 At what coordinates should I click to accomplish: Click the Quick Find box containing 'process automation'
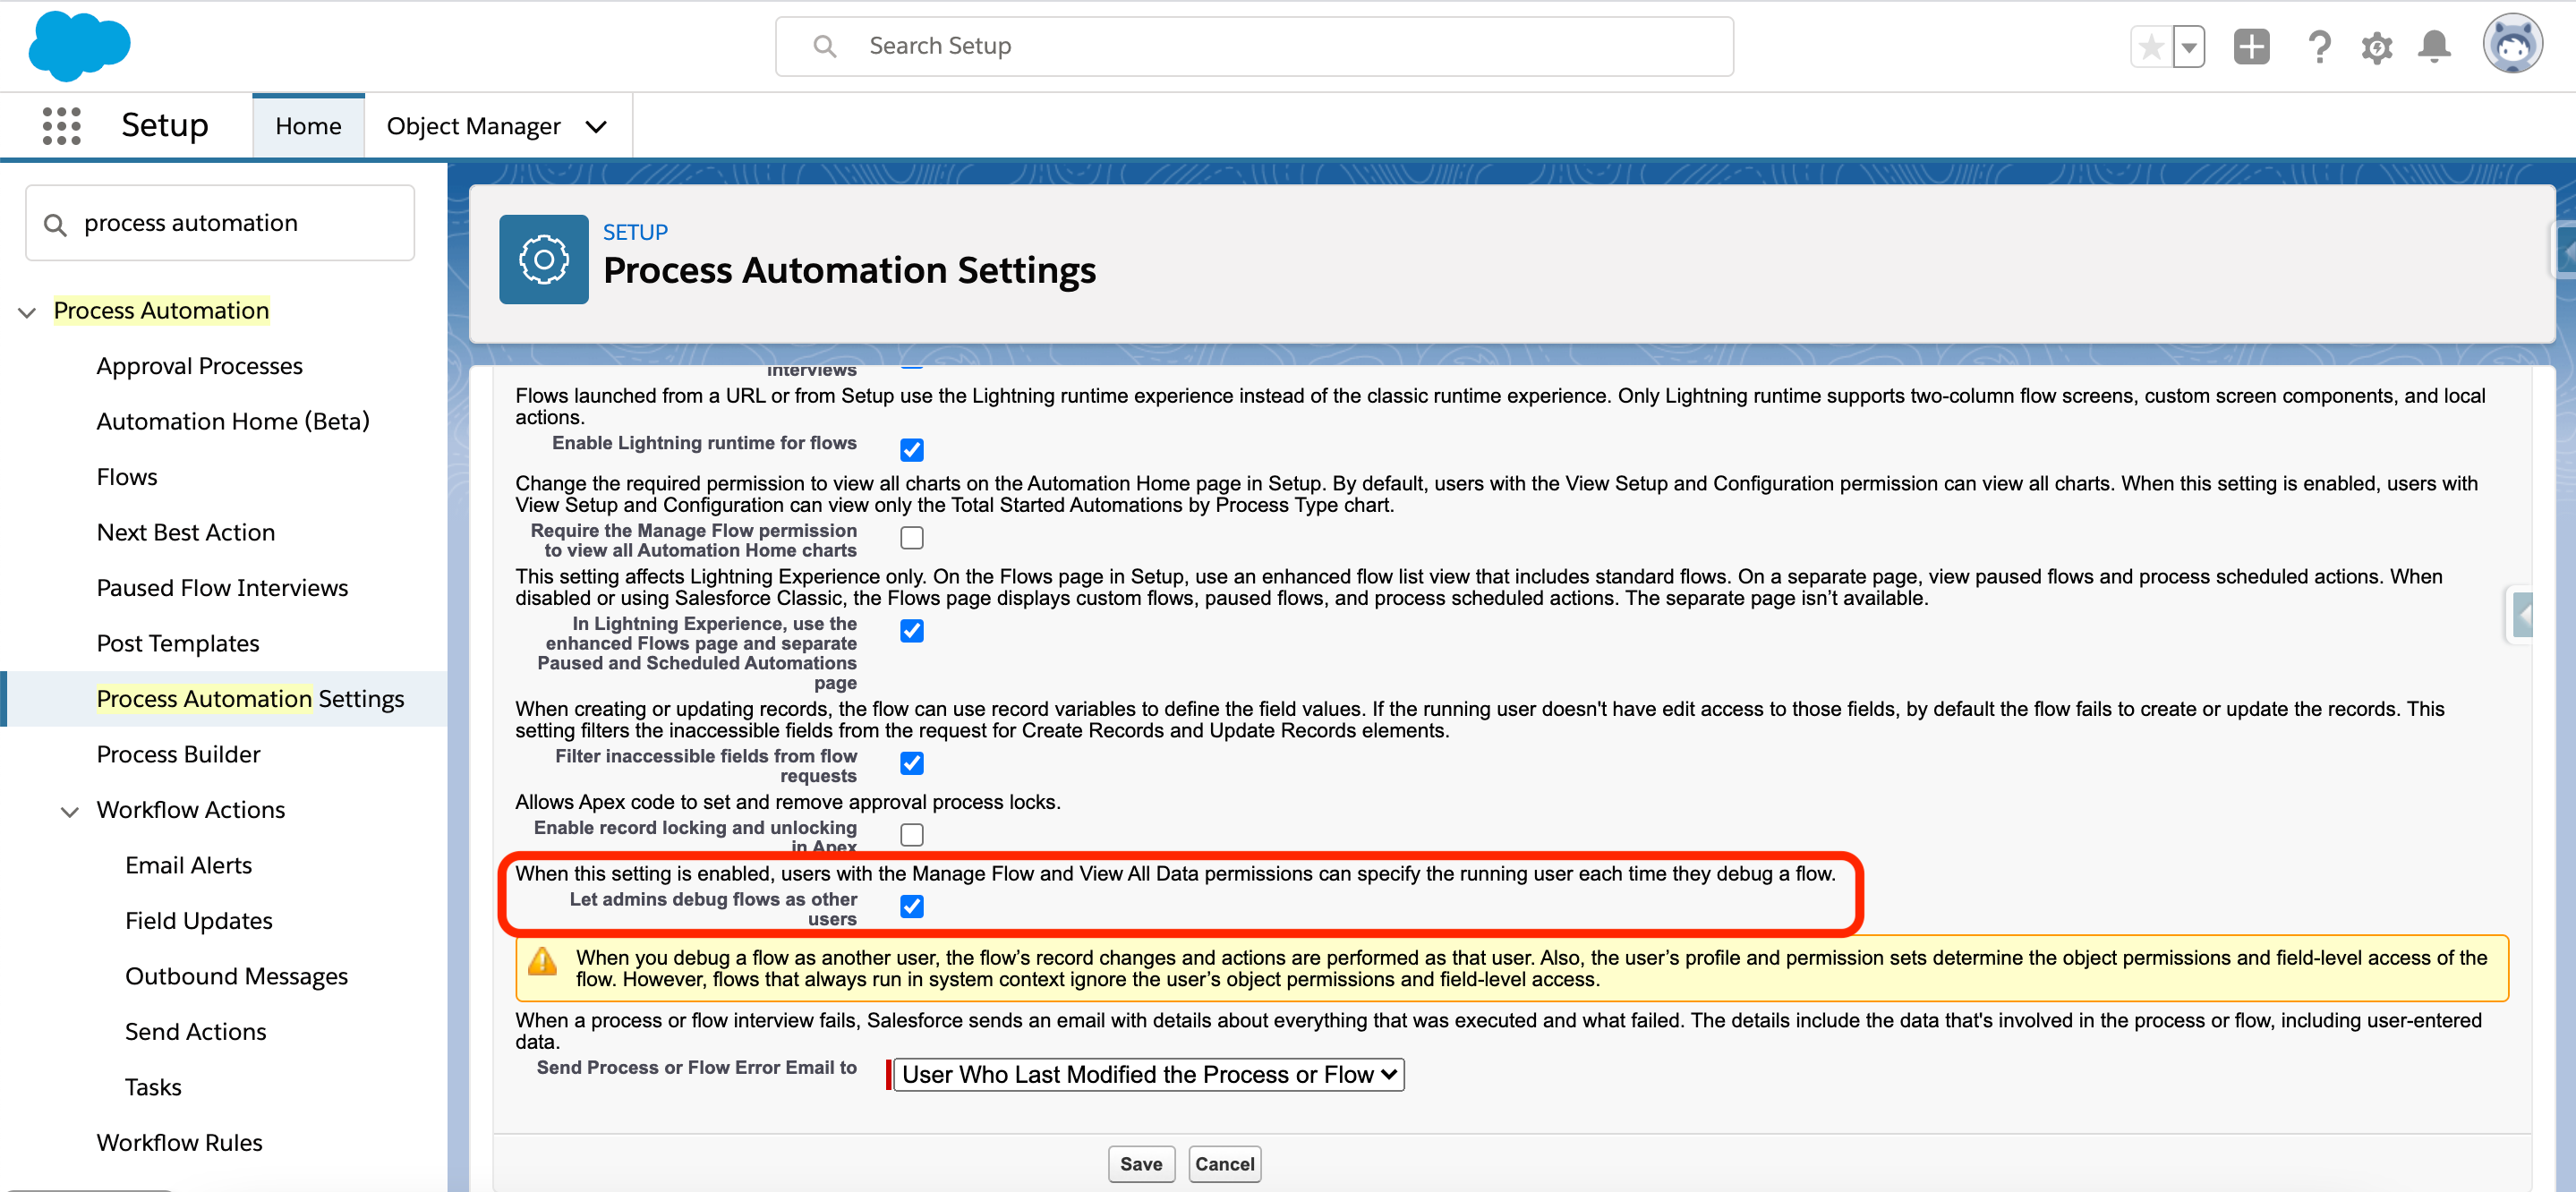pyautogui.click(x=220, y=223)
